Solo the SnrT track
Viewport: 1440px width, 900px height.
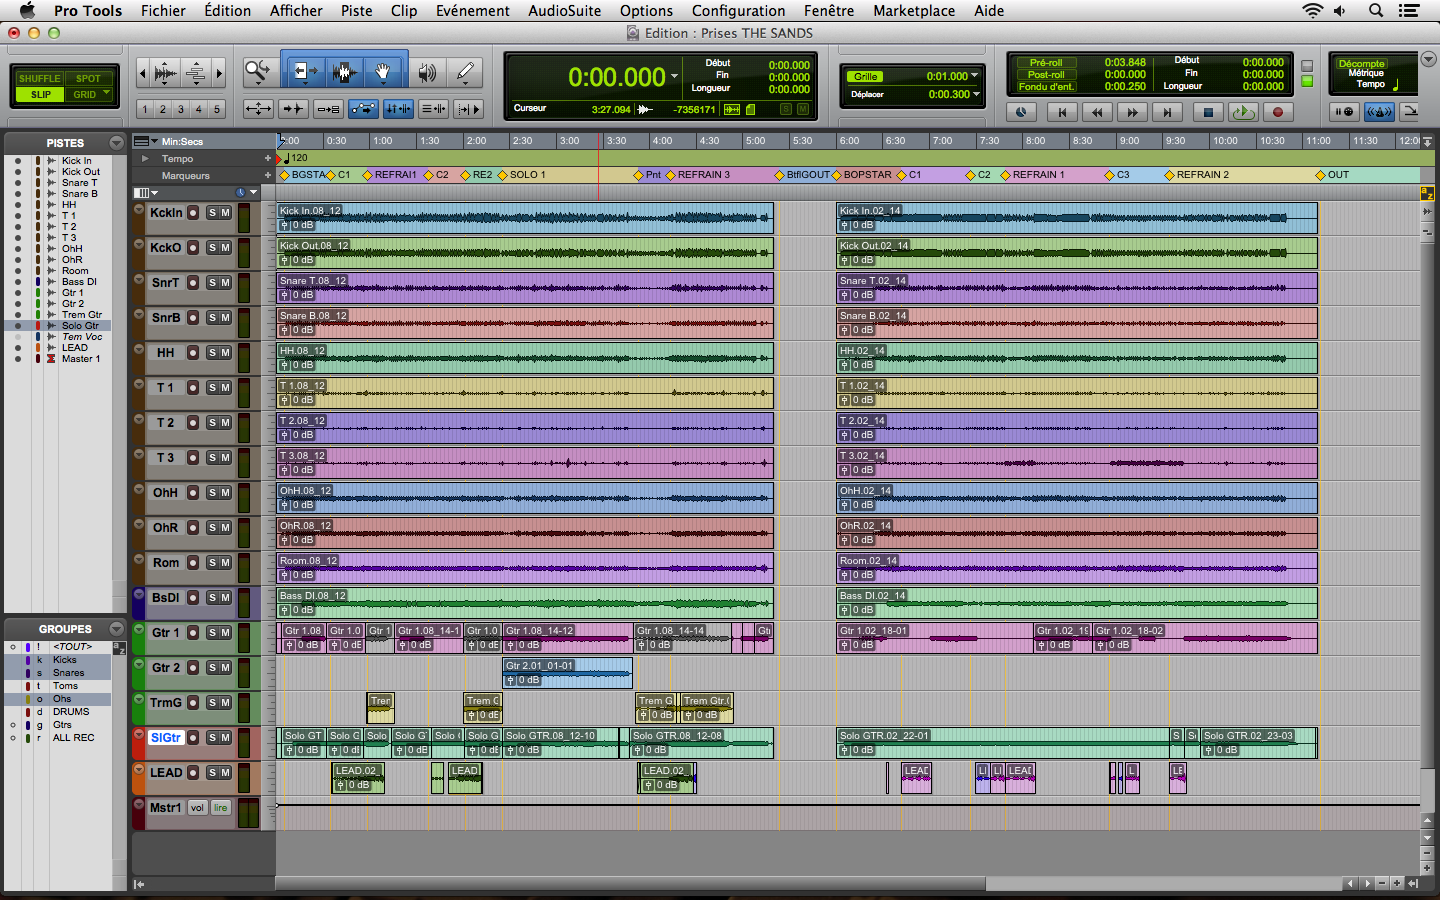click(x=212, y=283)
